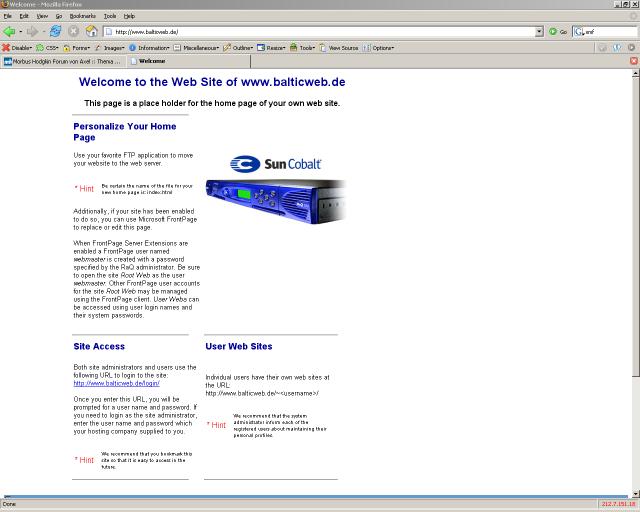Screen dimensions: 640x512
Task: Click the Personalize Your Home Page heading
Action: pyautogui.click(x=125, y=132)
